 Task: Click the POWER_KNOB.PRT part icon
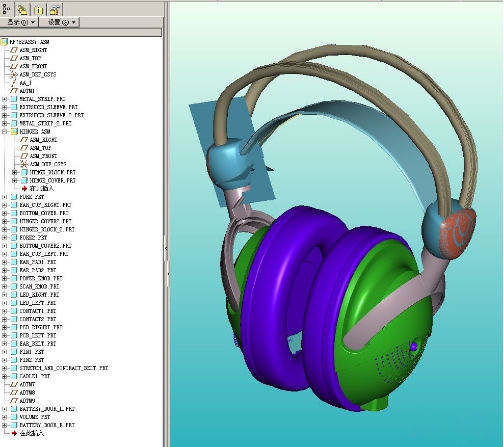tap(14, 278)
